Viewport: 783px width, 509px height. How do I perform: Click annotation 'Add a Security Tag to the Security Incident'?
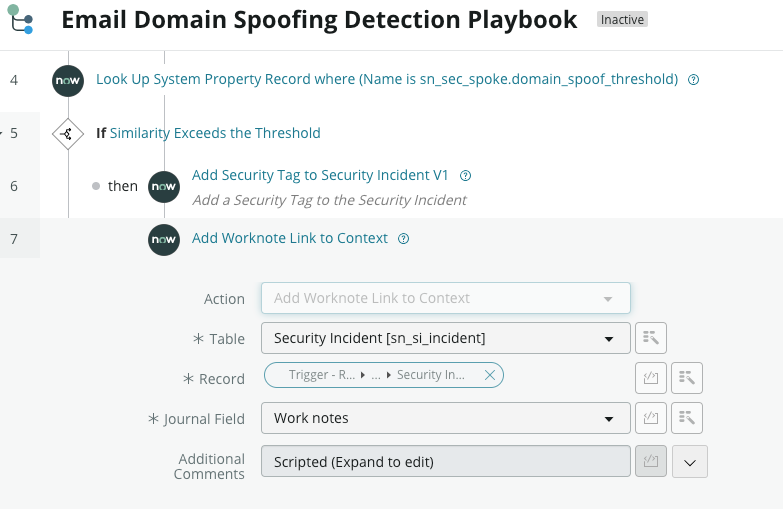pyautogui.click(x=329, y=200)
